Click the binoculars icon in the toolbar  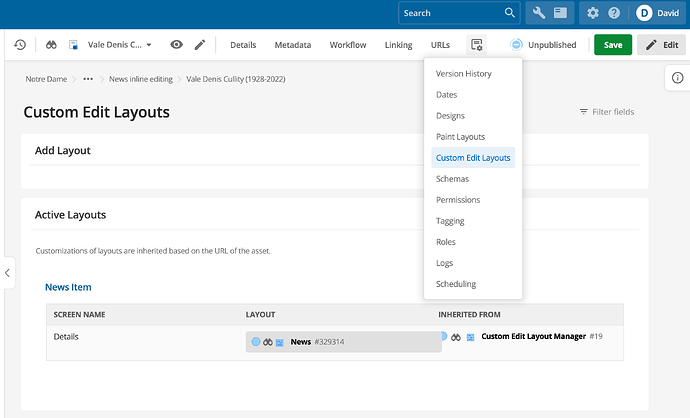[x=51, y=44]
